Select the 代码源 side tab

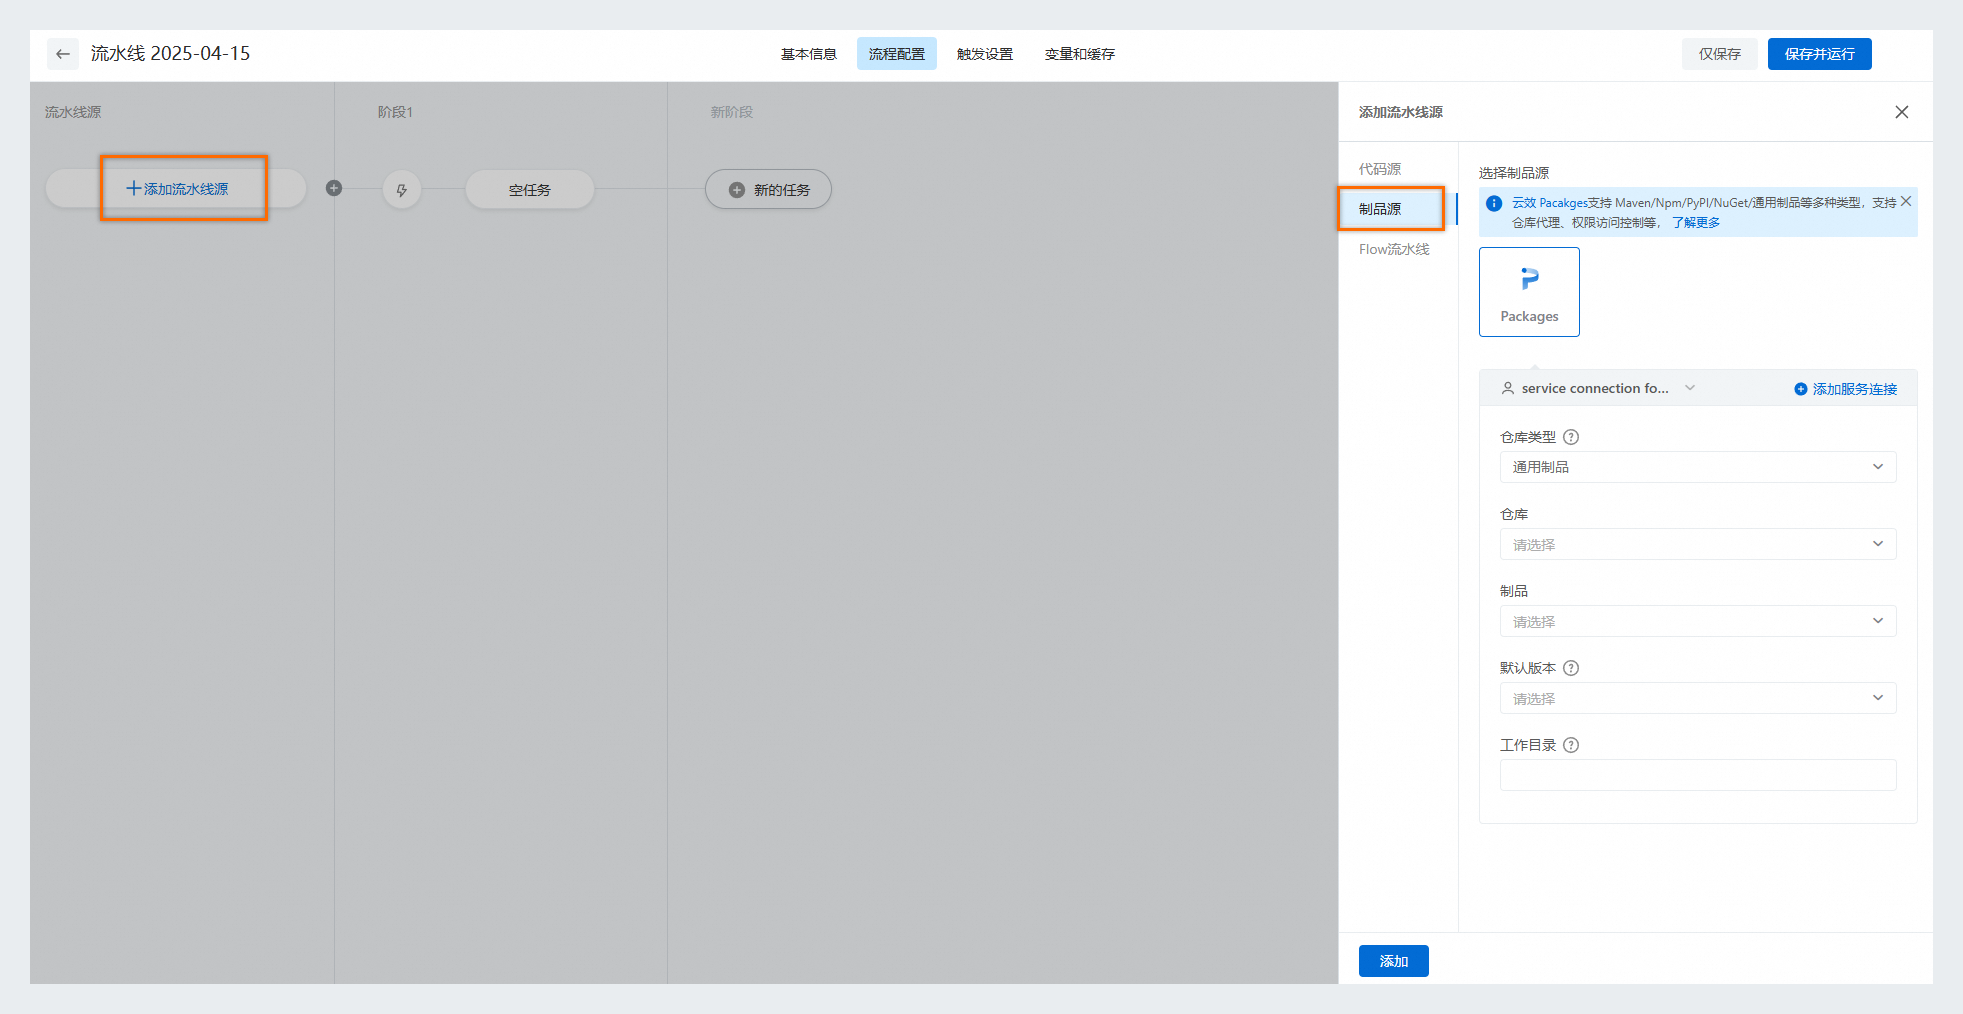click(1380, 169)
